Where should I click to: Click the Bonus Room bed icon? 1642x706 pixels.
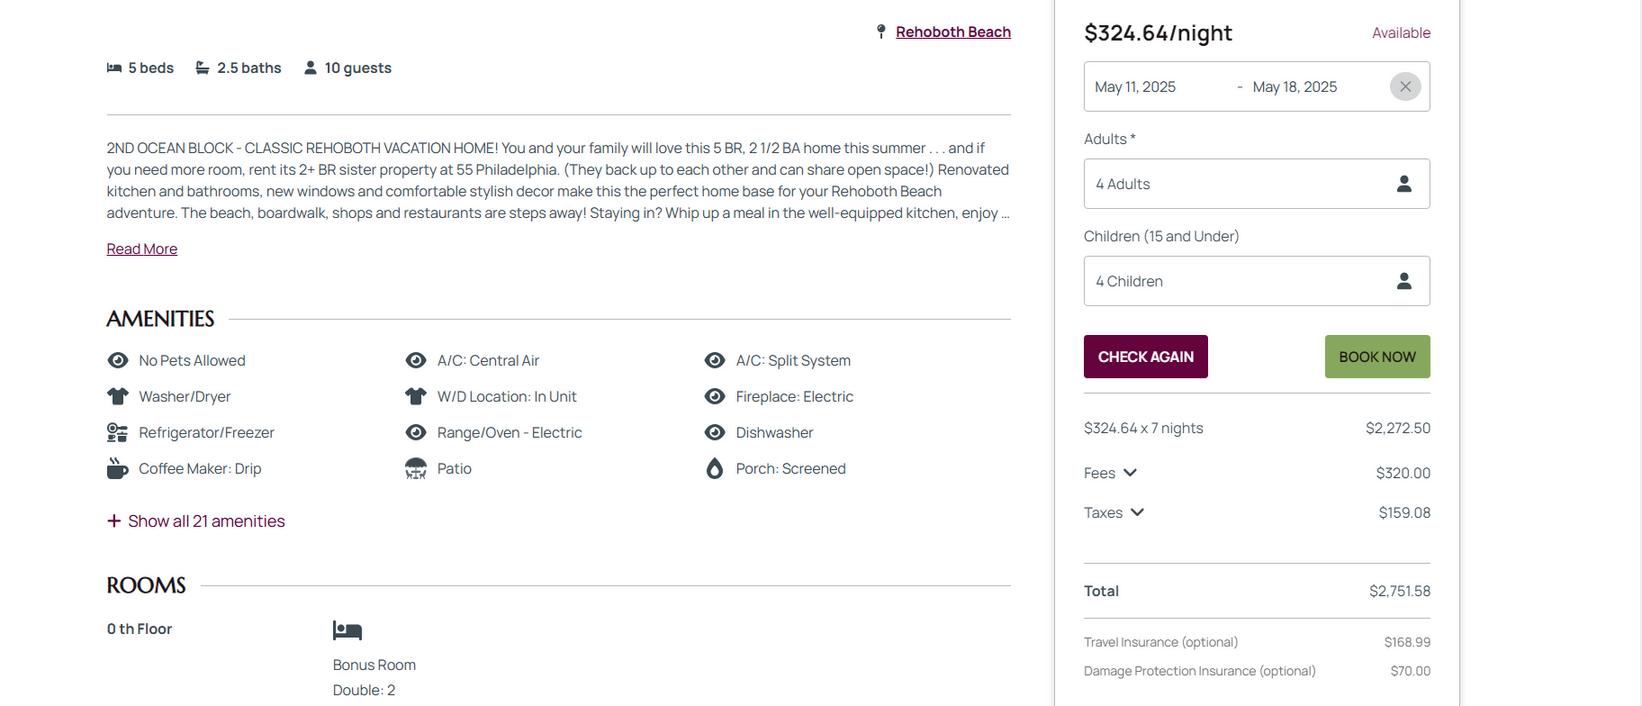tap(347, 630)
